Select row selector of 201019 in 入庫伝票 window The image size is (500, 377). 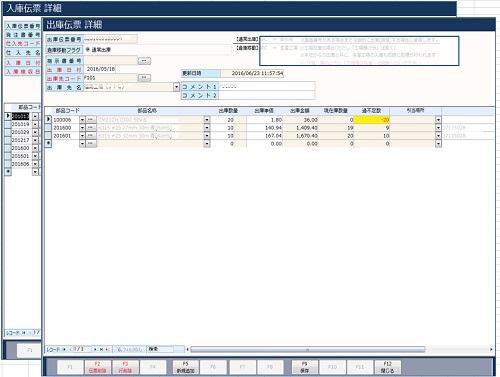(x=8, y=124)
